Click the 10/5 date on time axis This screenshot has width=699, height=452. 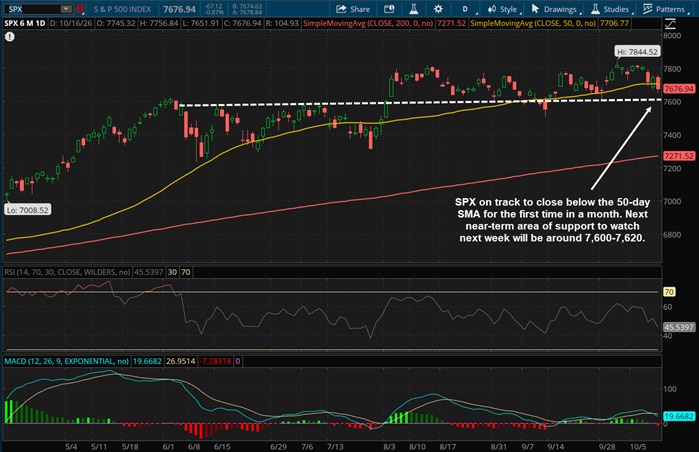638,446
